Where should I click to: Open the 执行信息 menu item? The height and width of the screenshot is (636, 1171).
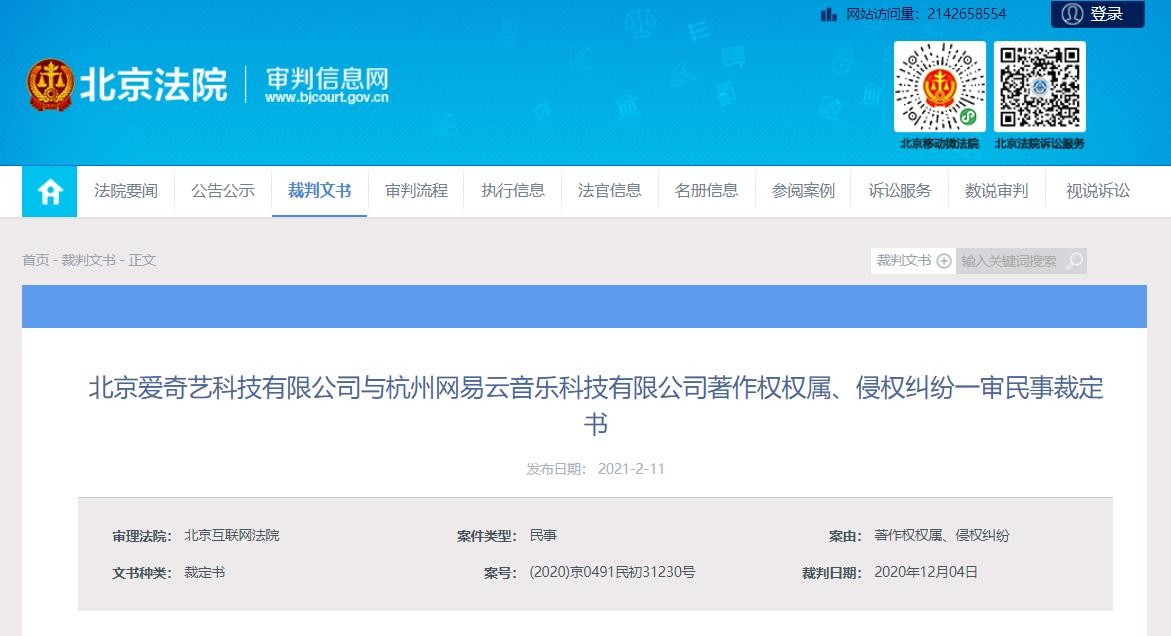pos(513,191)
